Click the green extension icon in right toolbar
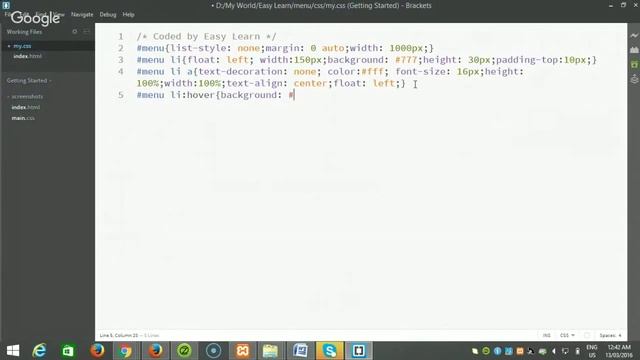 634,64
